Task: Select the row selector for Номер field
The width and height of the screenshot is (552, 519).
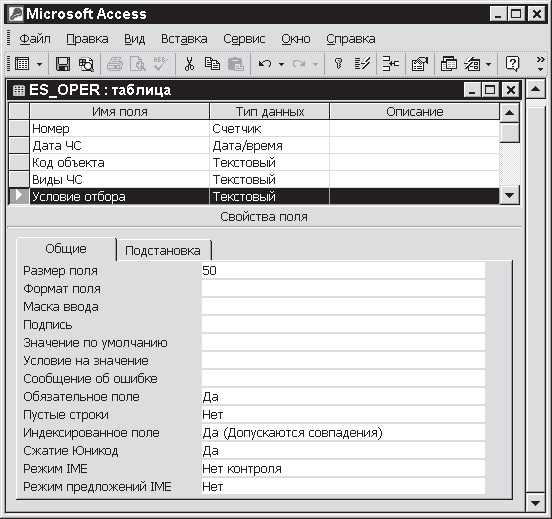Action: 19,129
